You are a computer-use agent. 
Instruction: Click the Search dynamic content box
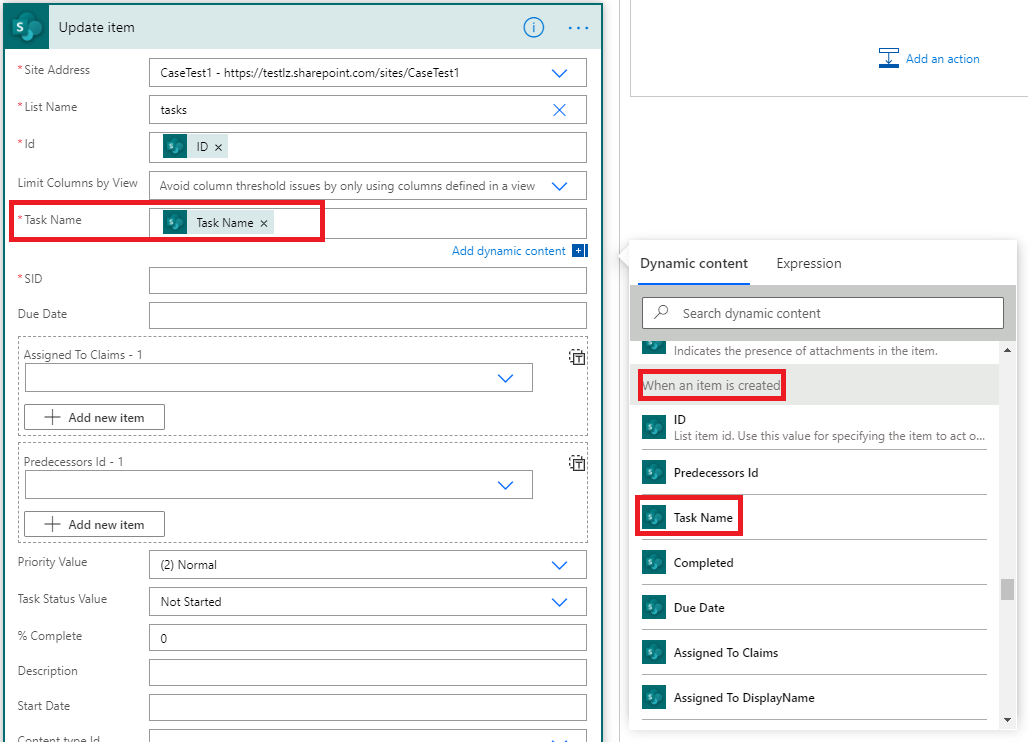click(823, 313)
